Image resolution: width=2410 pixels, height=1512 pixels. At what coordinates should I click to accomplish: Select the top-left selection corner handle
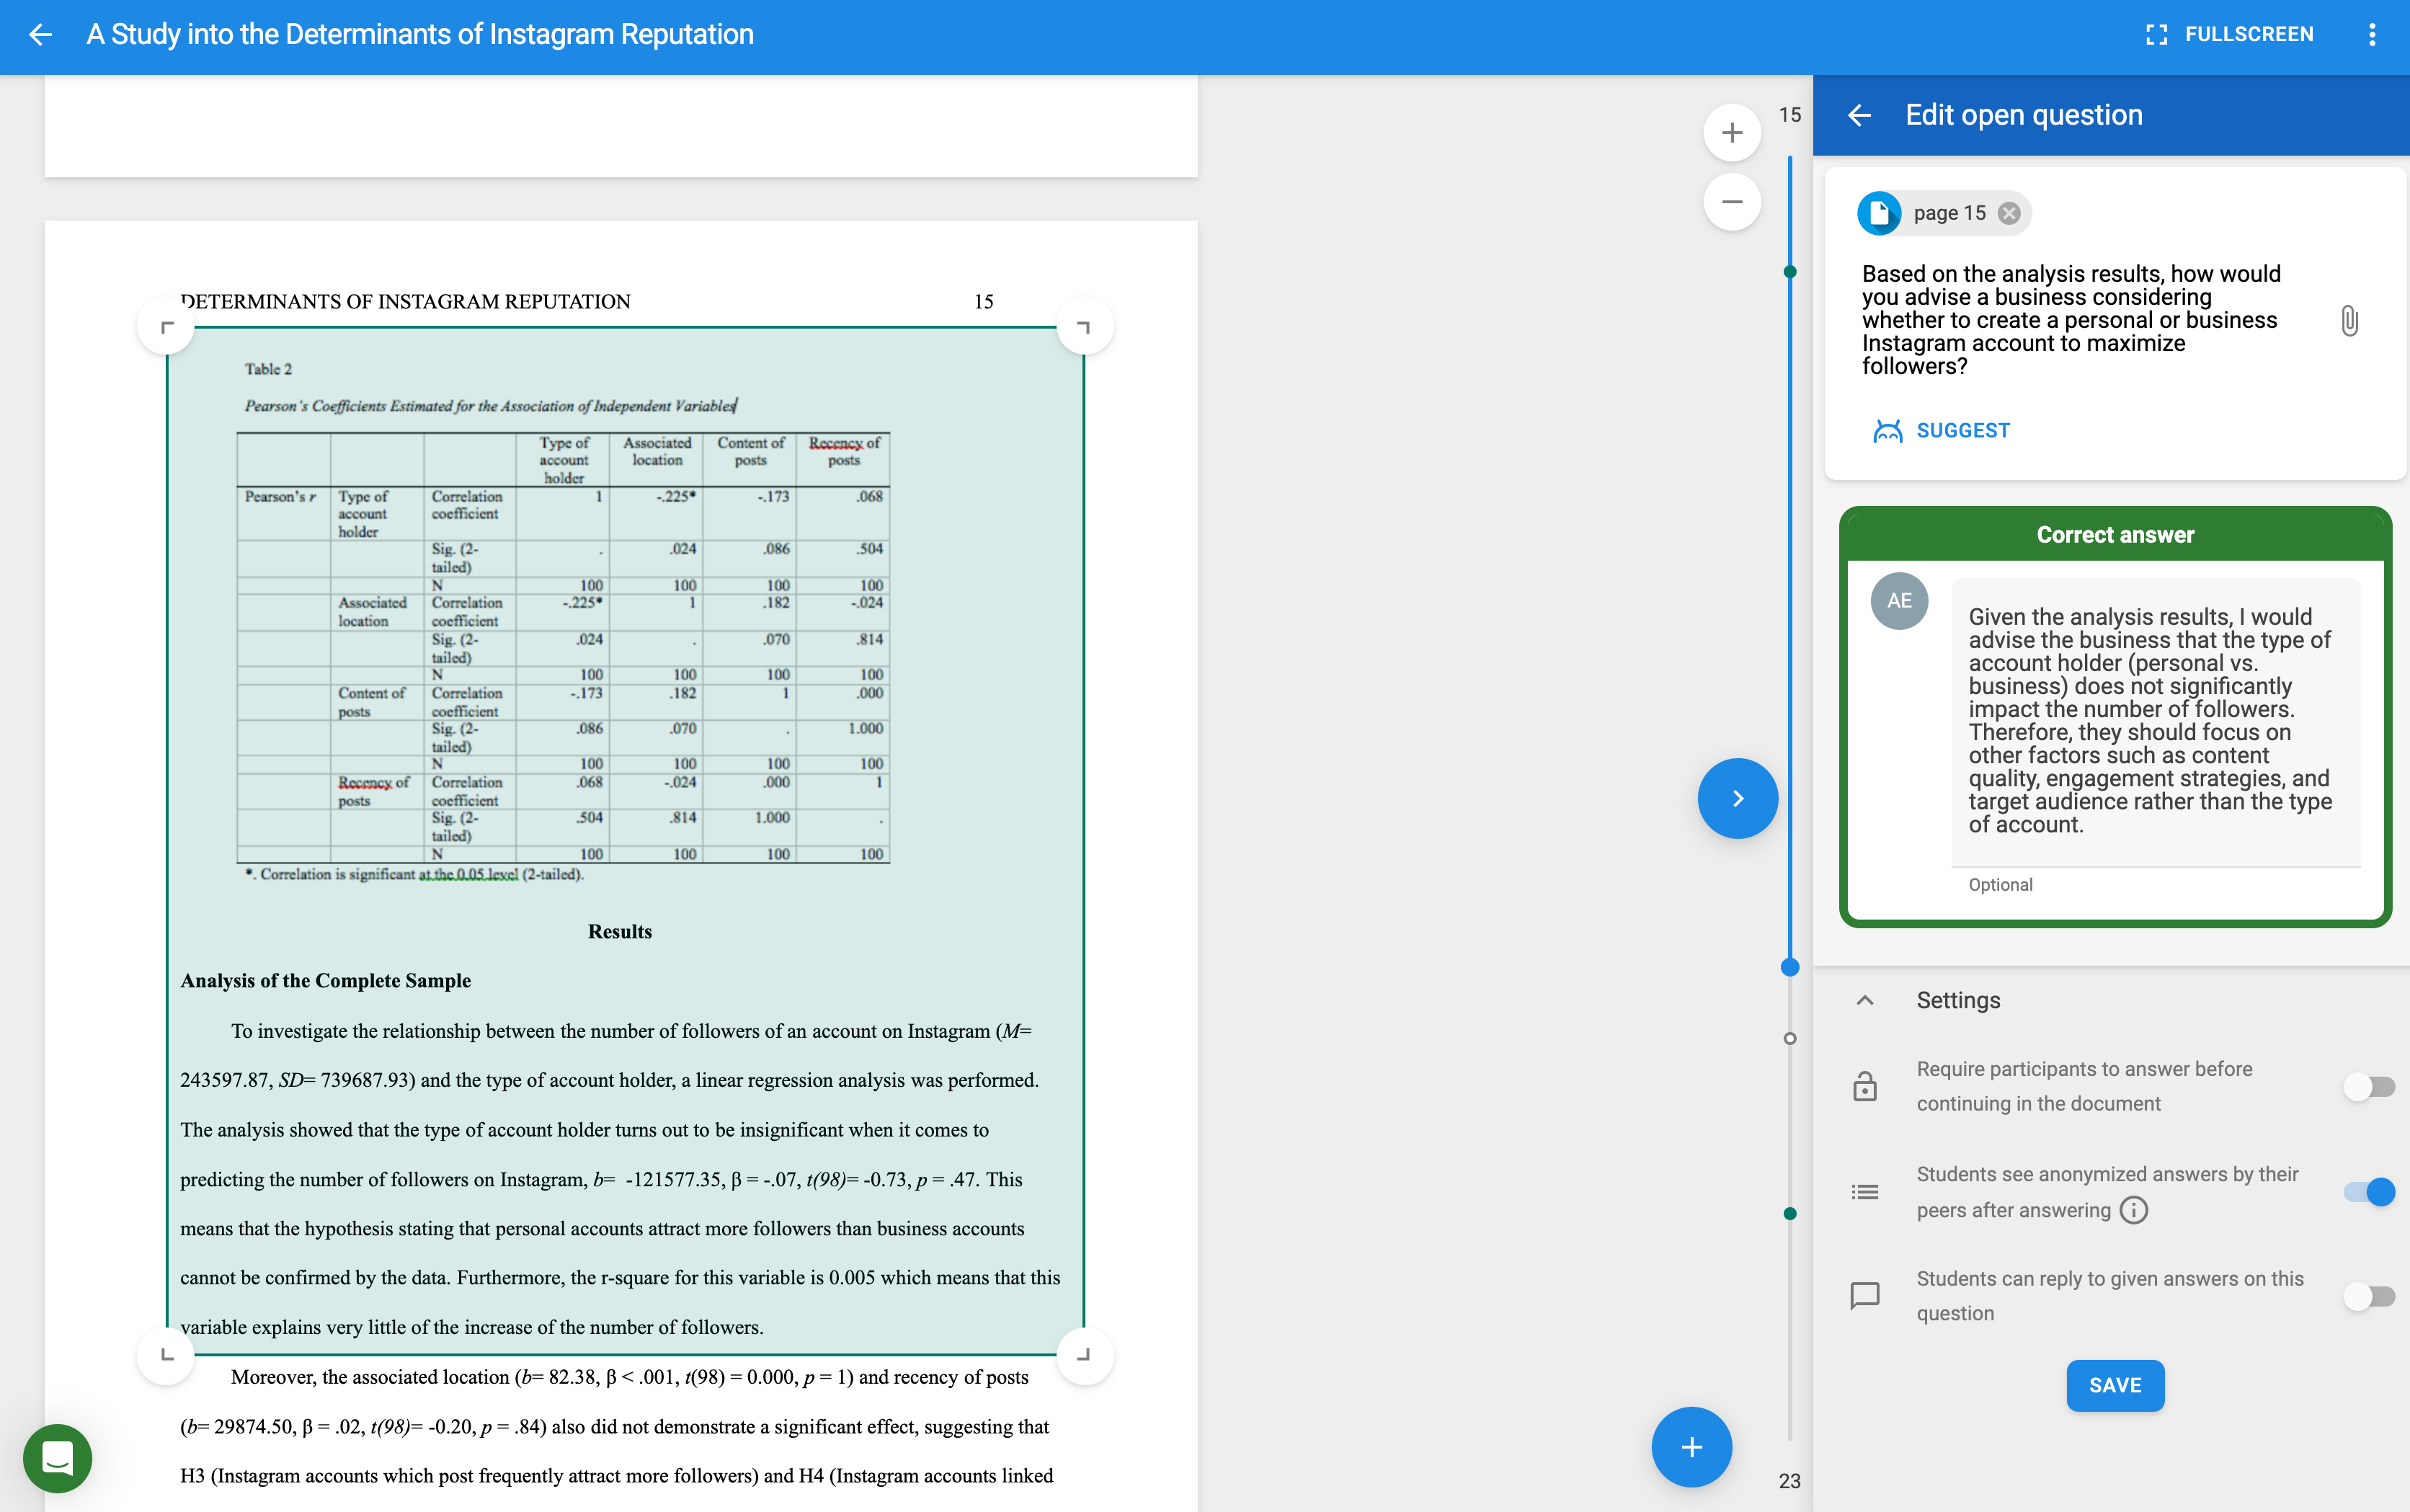click(166, 326)
